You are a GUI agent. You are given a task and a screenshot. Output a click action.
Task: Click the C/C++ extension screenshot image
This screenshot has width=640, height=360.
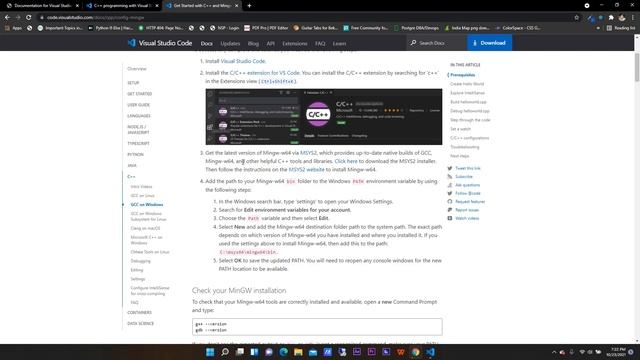(324, 117)
